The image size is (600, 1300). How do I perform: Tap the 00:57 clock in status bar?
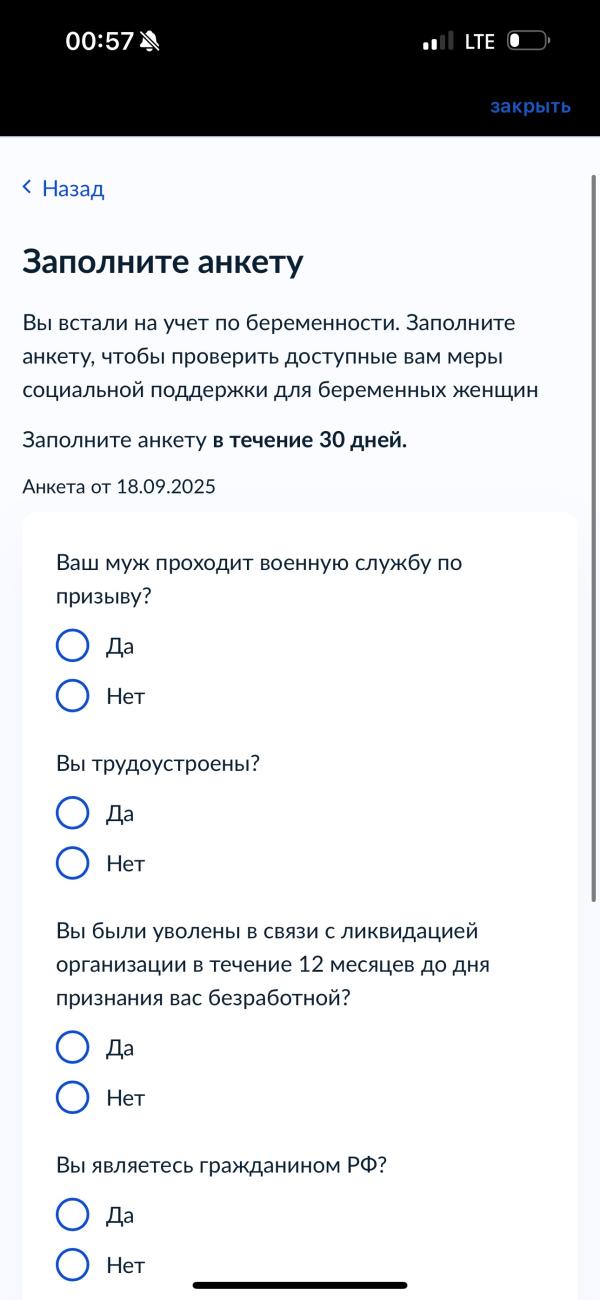[99, 42]
